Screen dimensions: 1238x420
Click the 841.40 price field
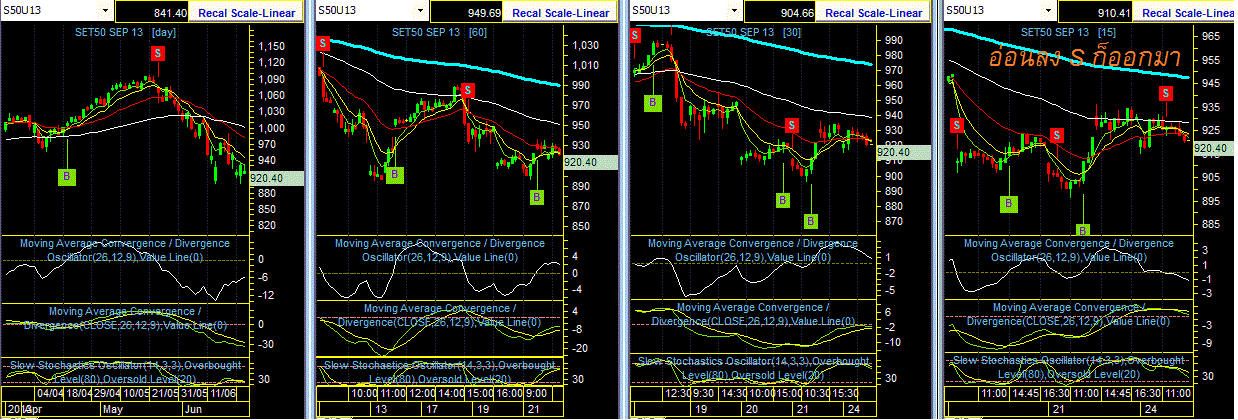(154, 12)
